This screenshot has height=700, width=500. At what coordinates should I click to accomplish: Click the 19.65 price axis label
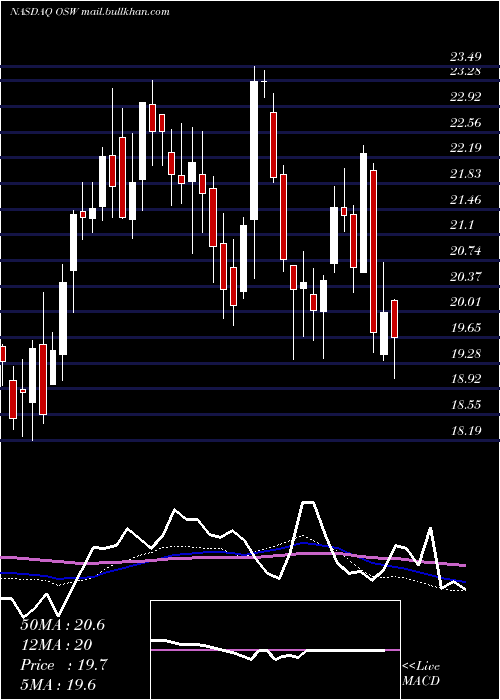(466, 328)
